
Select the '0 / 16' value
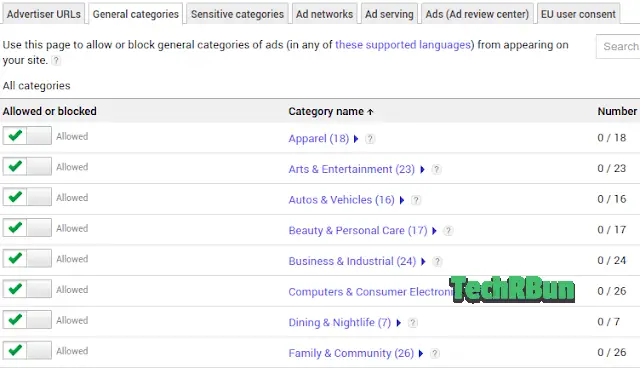click(612, 199)
